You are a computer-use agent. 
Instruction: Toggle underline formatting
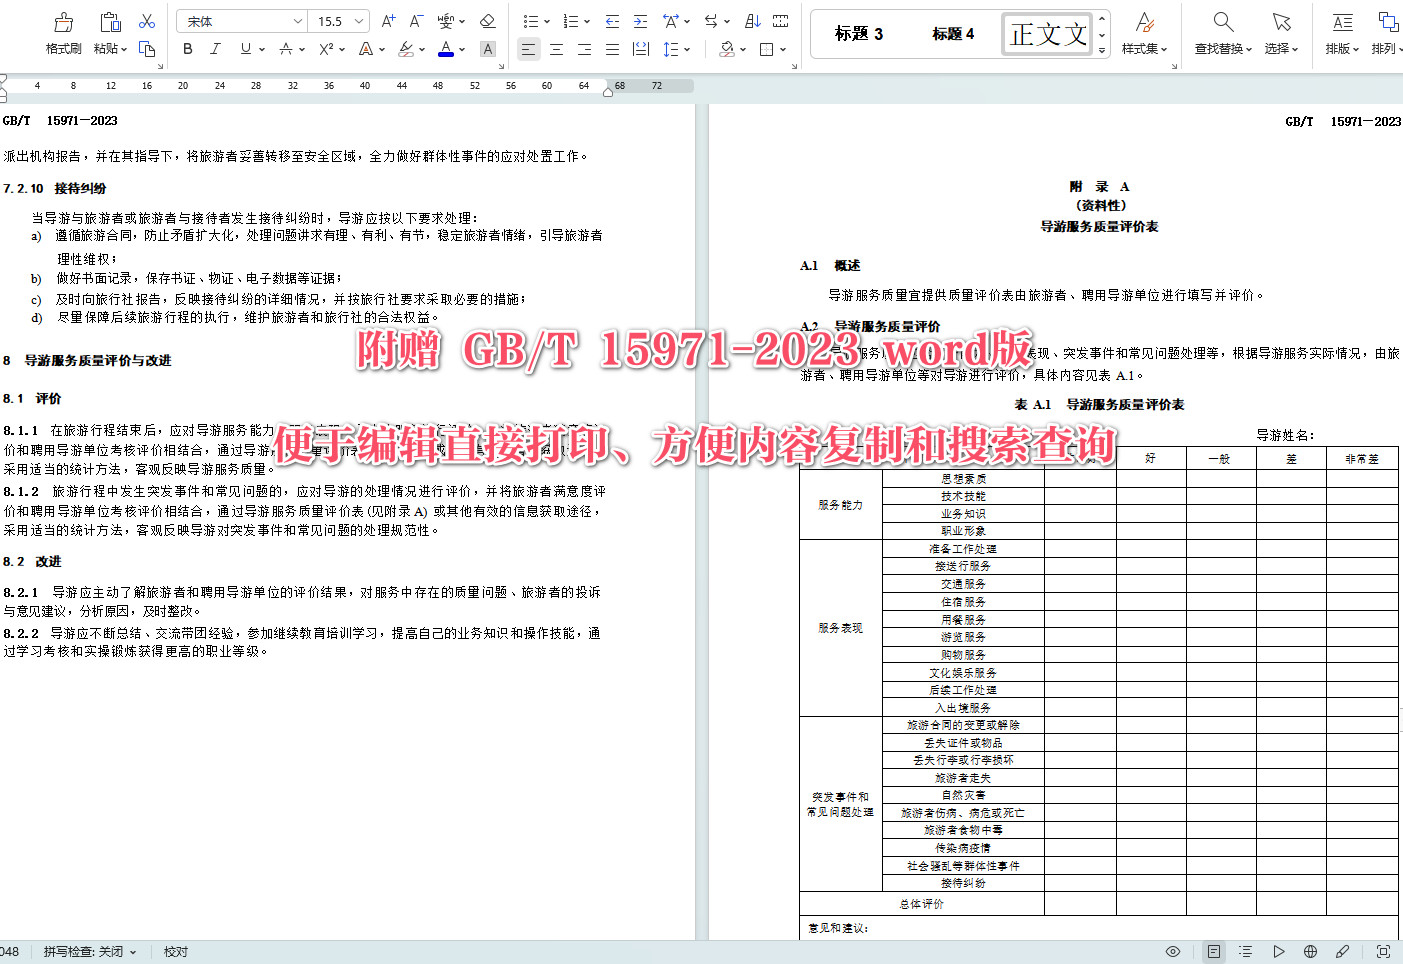pyautogui.click(x=242, y=48)
